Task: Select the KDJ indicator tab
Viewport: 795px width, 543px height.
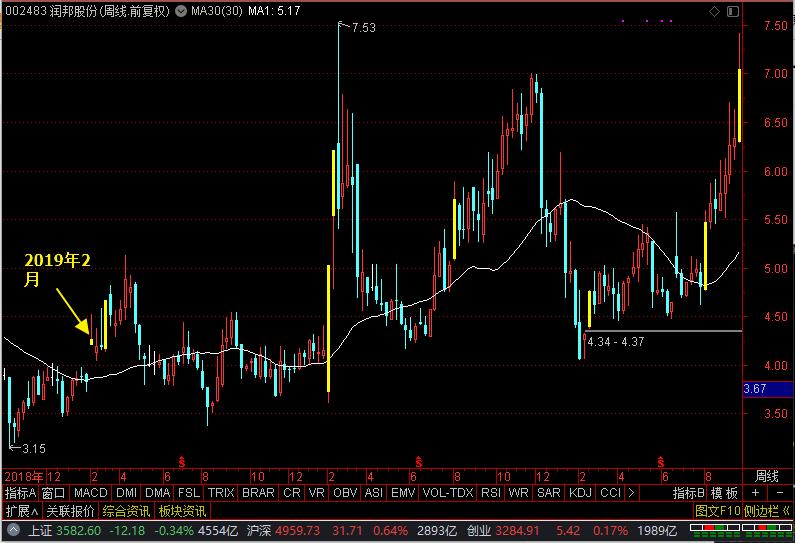Action: tap(581, 493)
